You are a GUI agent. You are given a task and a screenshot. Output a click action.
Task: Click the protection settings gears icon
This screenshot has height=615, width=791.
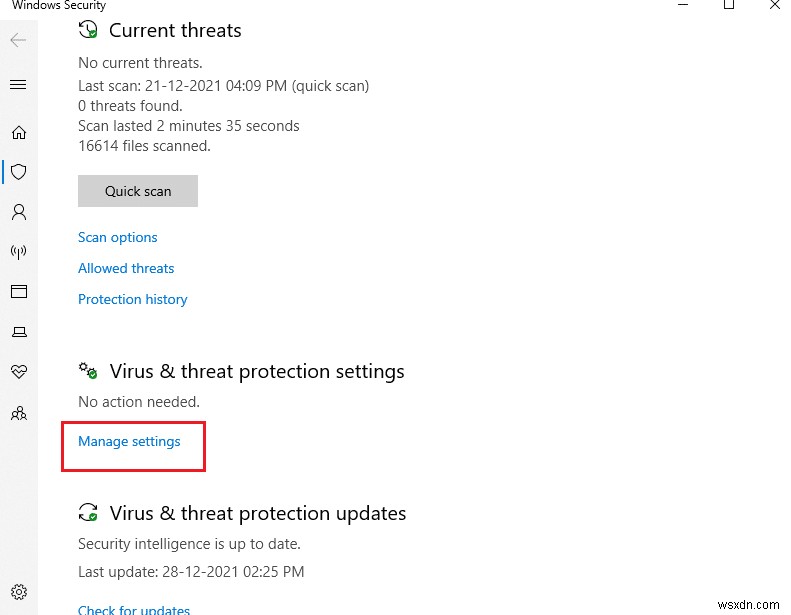coord(89,371)
